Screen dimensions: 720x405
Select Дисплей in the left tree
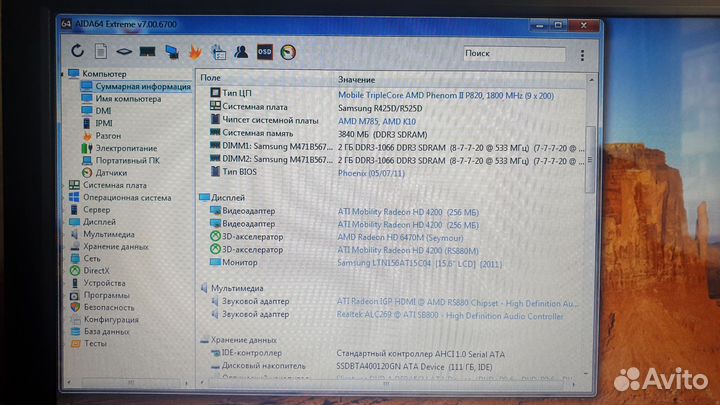tap(99, 222)
